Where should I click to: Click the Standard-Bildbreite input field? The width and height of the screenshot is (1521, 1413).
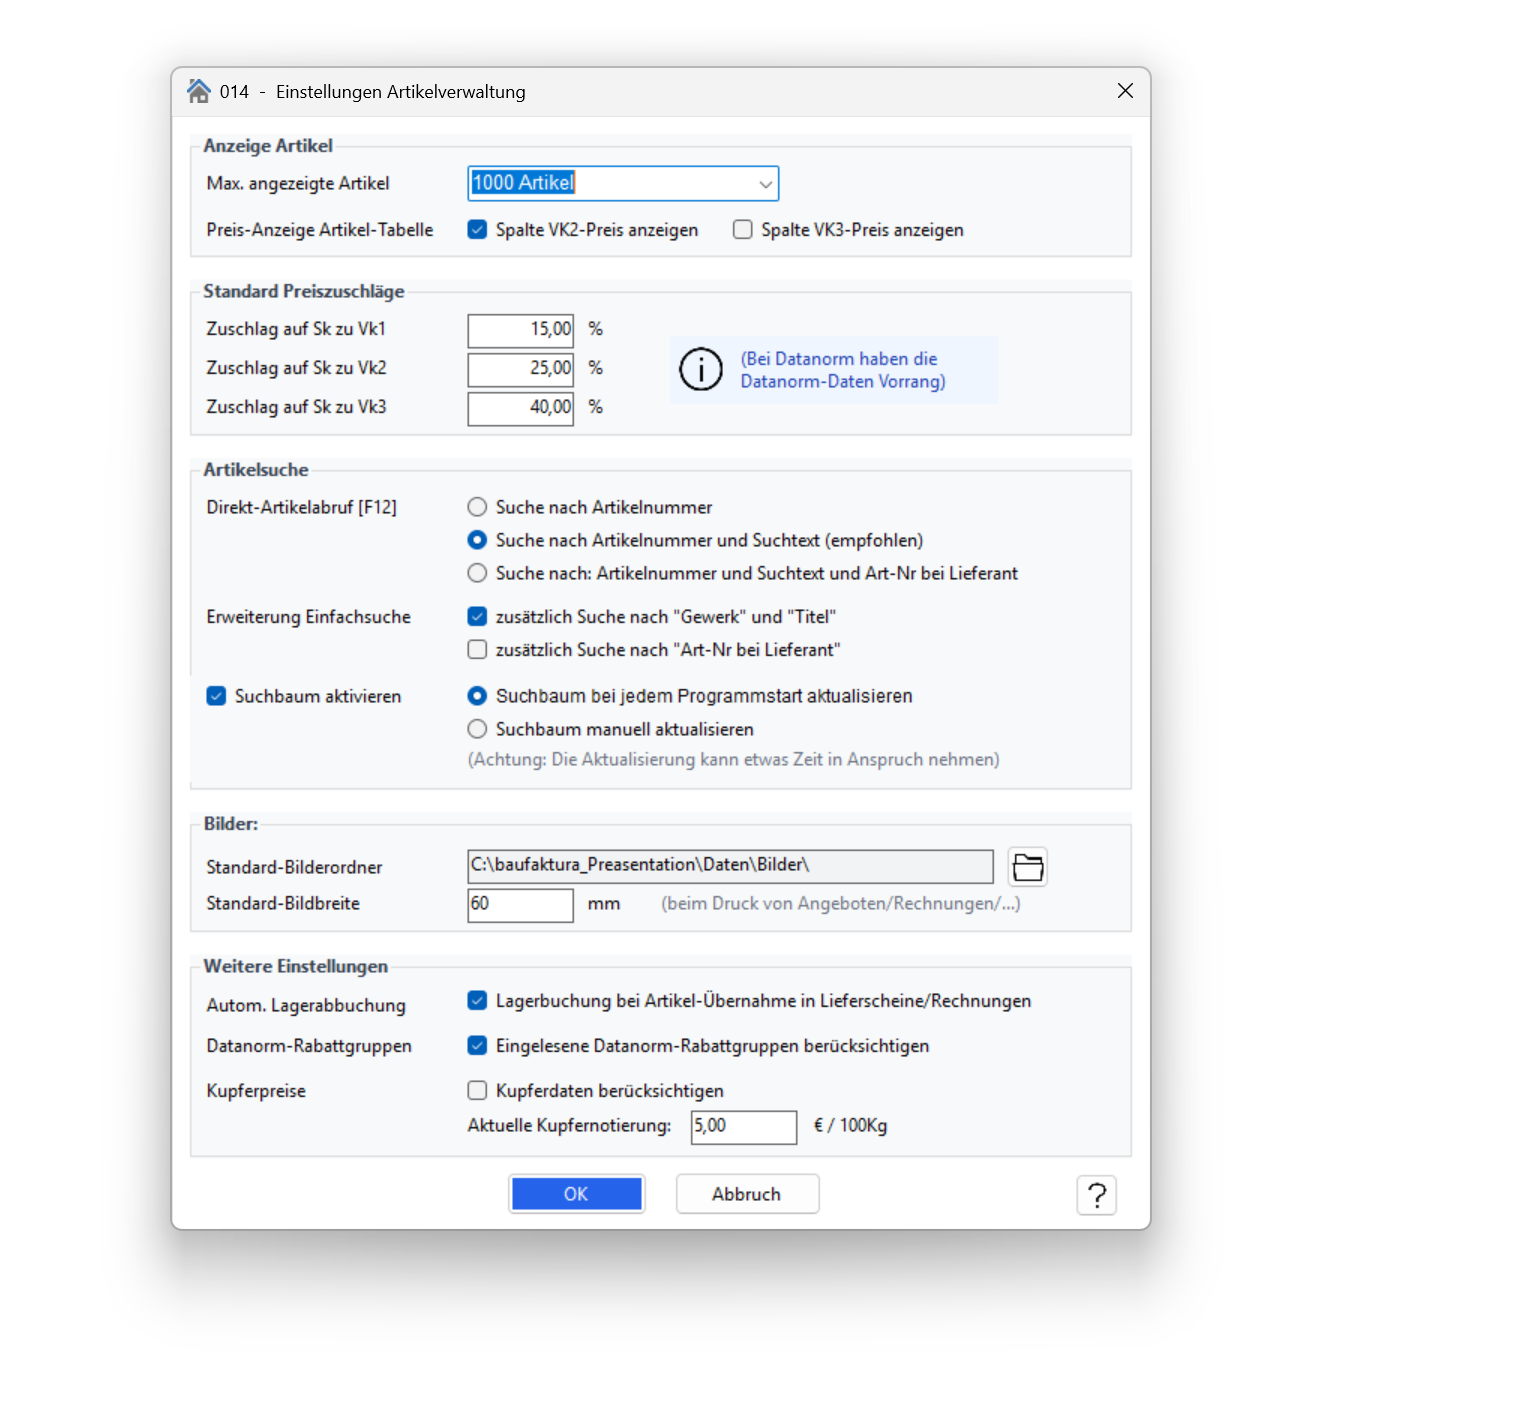520,905
